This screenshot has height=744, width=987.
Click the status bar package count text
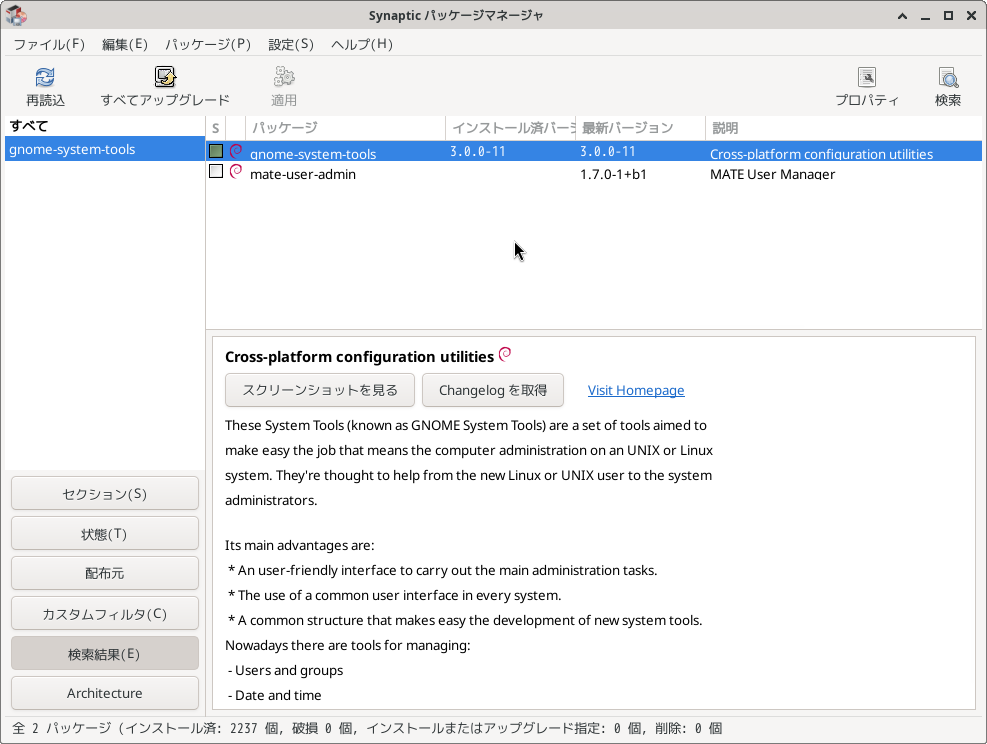pos(367,728)
